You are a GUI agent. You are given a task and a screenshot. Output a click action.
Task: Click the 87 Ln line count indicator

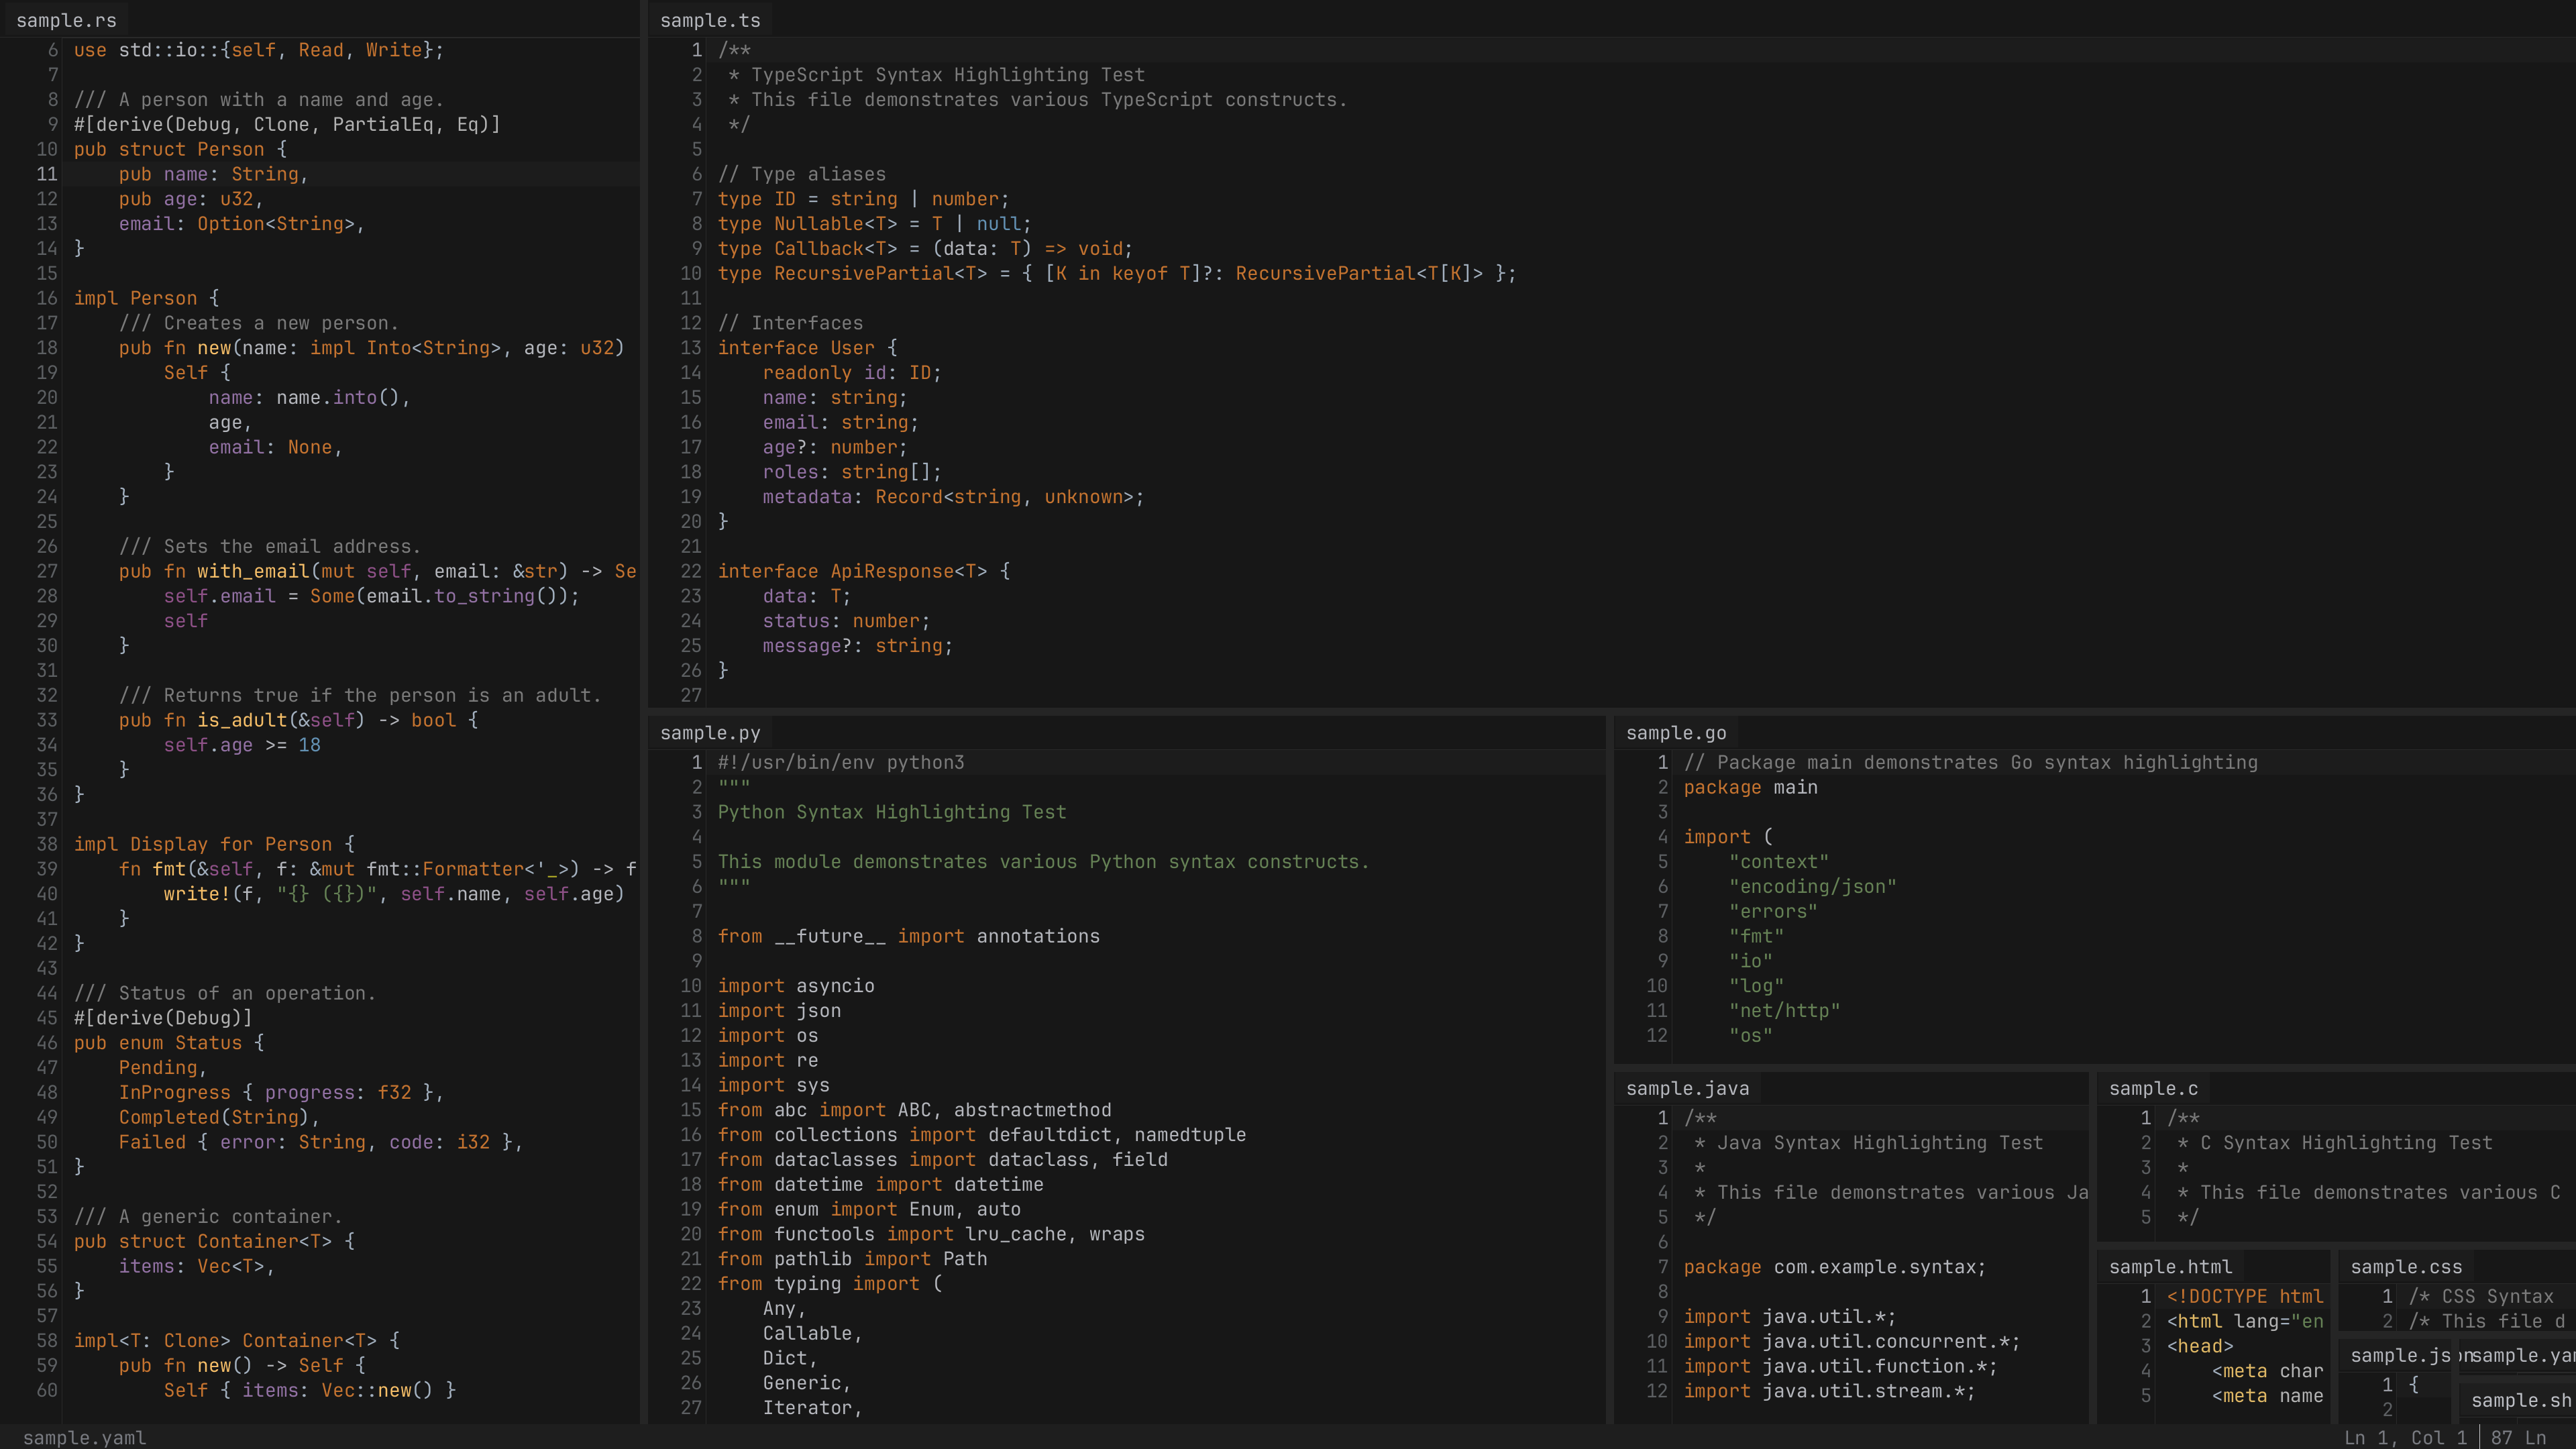[2518, 1437]
